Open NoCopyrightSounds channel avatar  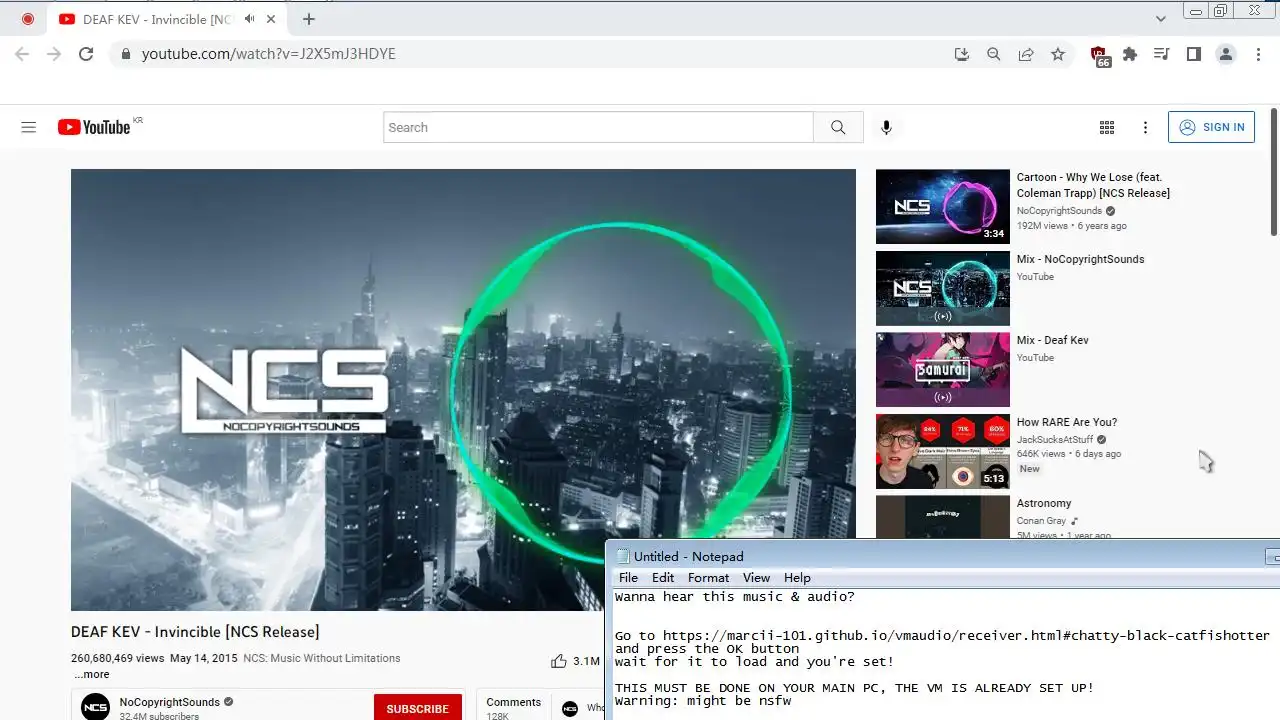[x=95, y=706]
